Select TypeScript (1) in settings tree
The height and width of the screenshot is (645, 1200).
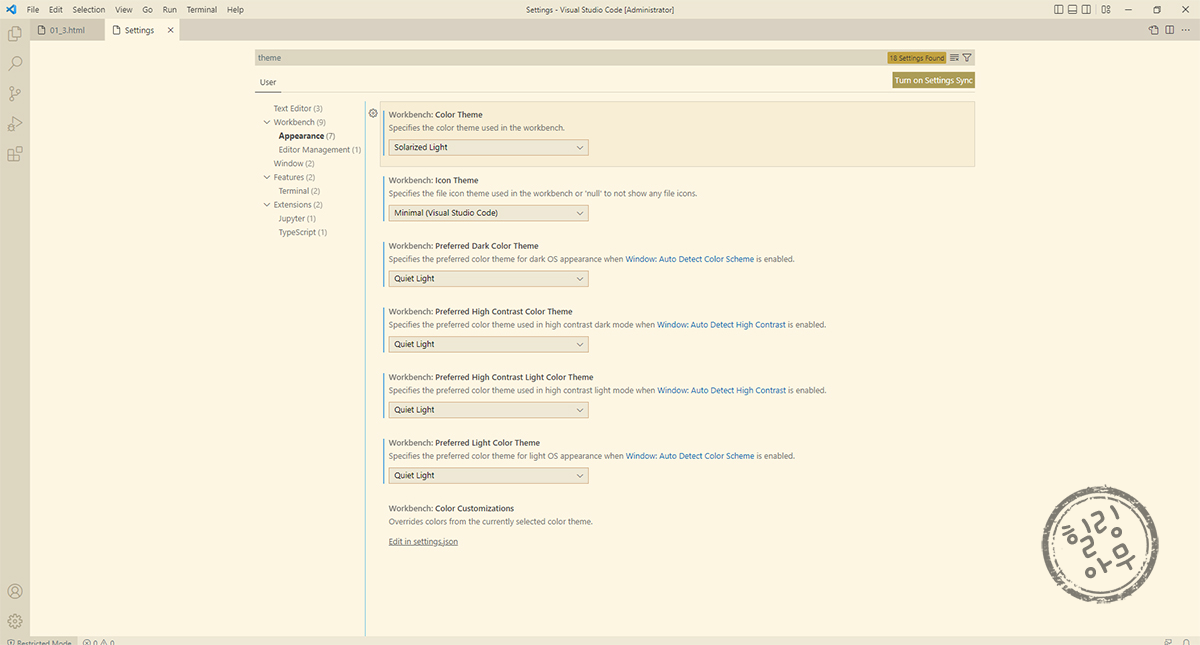point(302,232)
